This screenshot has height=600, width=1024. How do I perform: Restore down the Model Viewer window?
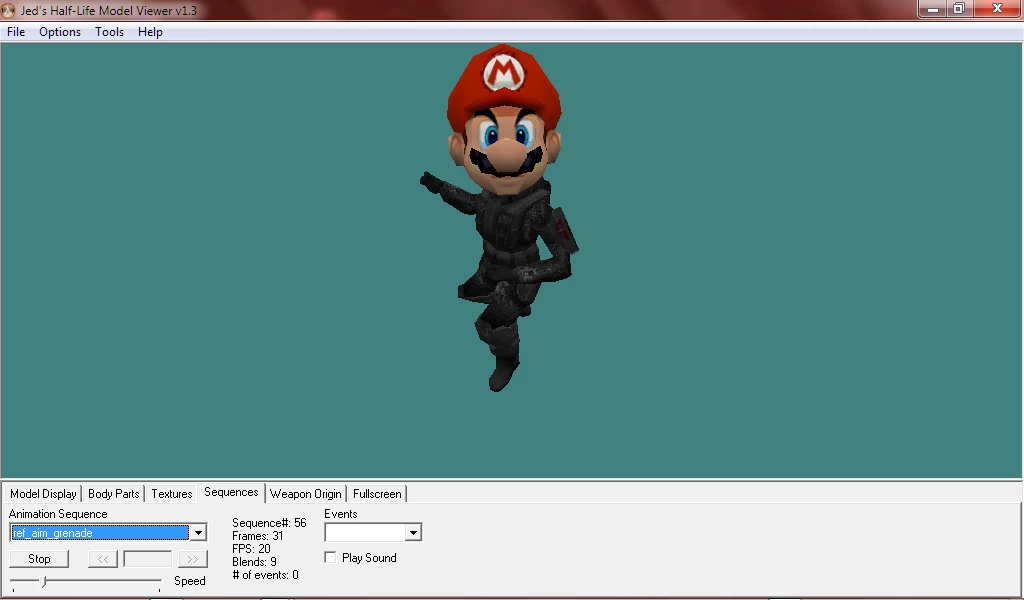click(x=959, y=9)
